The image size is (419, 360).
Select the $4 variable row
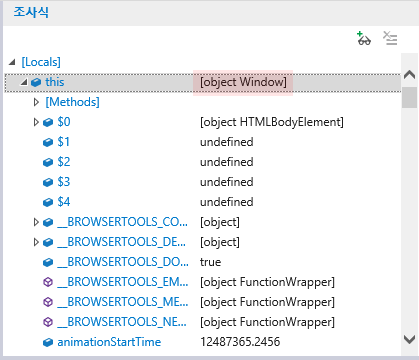click(x=202, y=202)
